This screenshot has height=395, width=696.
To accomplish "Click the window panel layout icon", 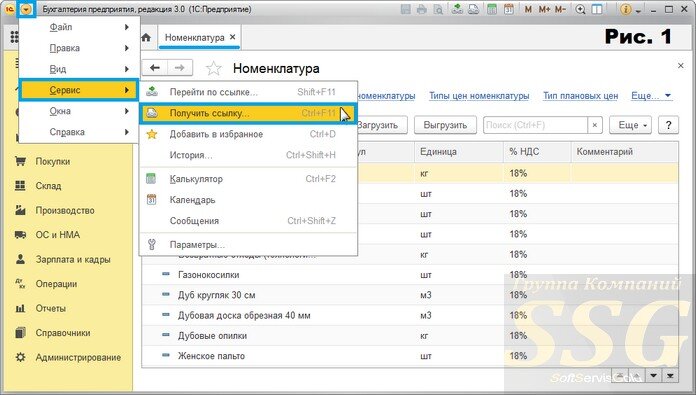I will pos(597,9).
